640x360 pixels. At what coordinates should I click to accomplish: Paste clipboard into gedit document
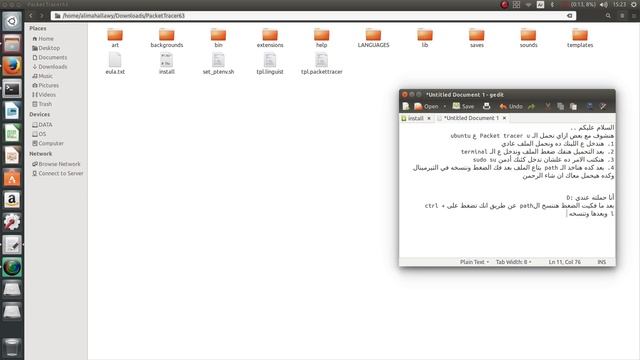(573, 106)
